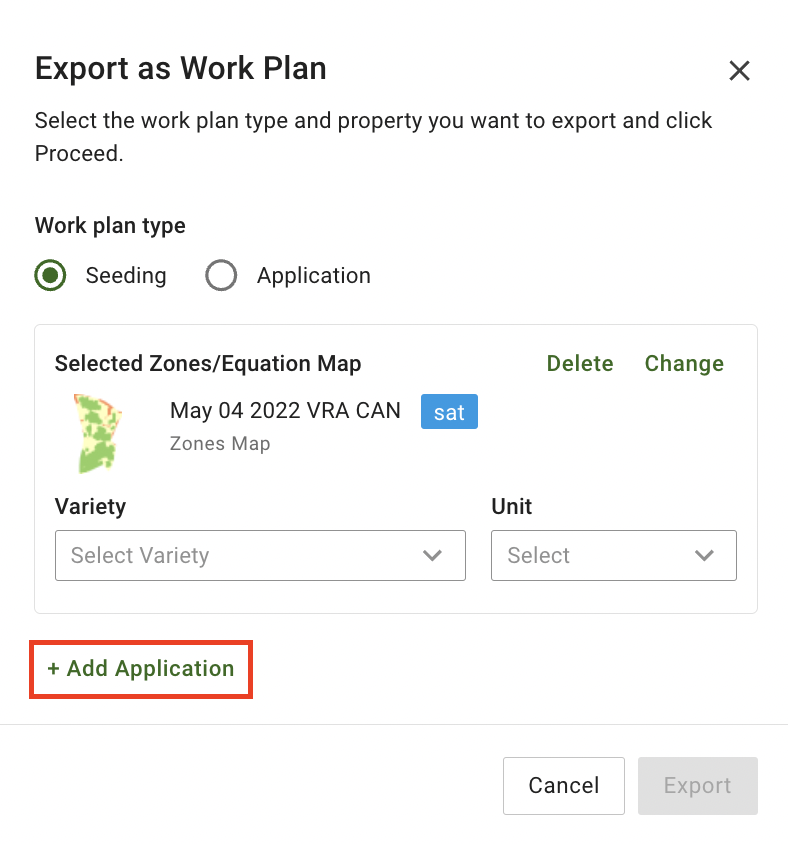Click the chevron arrow in Variety field

click(x=433, y=555)
